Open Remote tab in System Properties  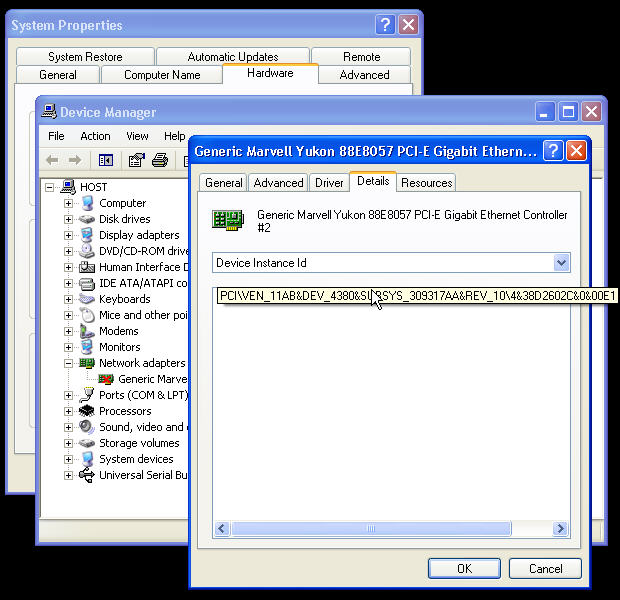[361, 57]
